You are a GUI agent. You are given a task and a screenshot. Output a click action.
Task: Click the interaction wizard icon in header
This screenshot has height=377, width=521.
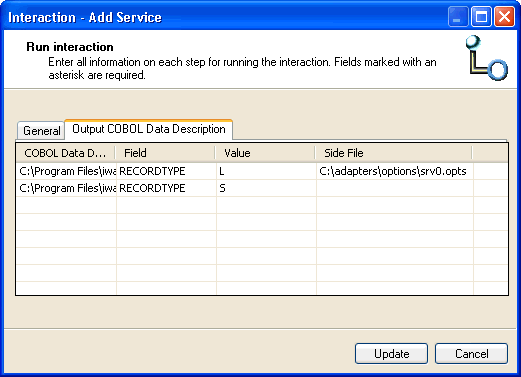[487, 58]
